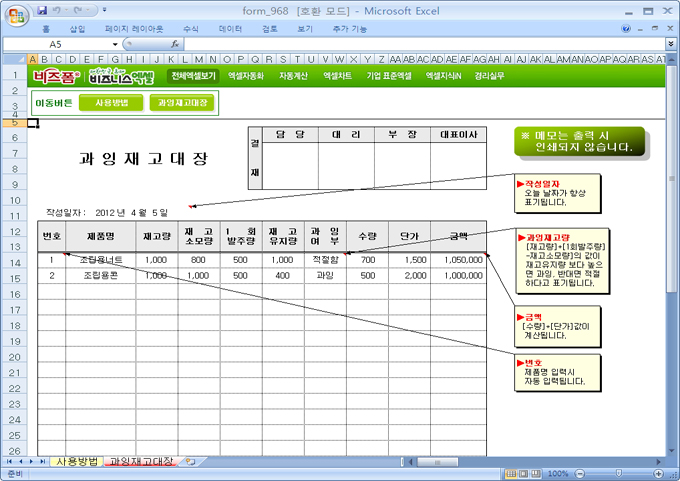Viewport: 680px width, 481px height.
Task: Click the insert new worksheet tab icon
Action: (190, 461)
